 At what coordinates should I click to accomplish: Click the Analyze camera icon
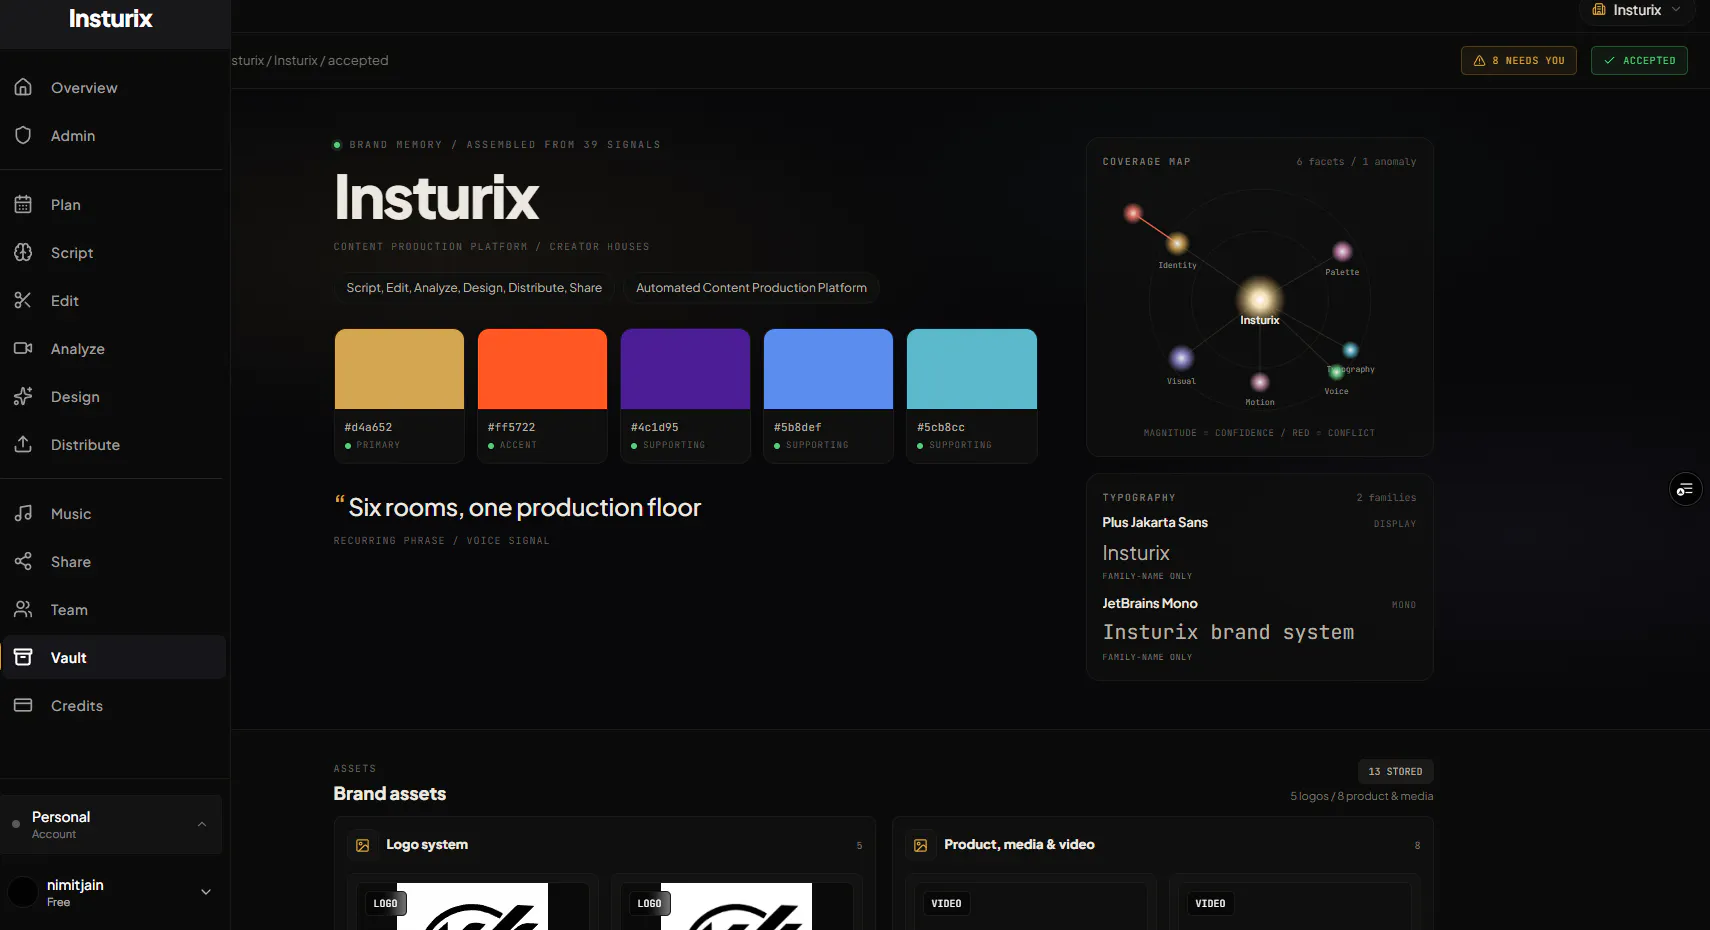(x=23, y=348)
